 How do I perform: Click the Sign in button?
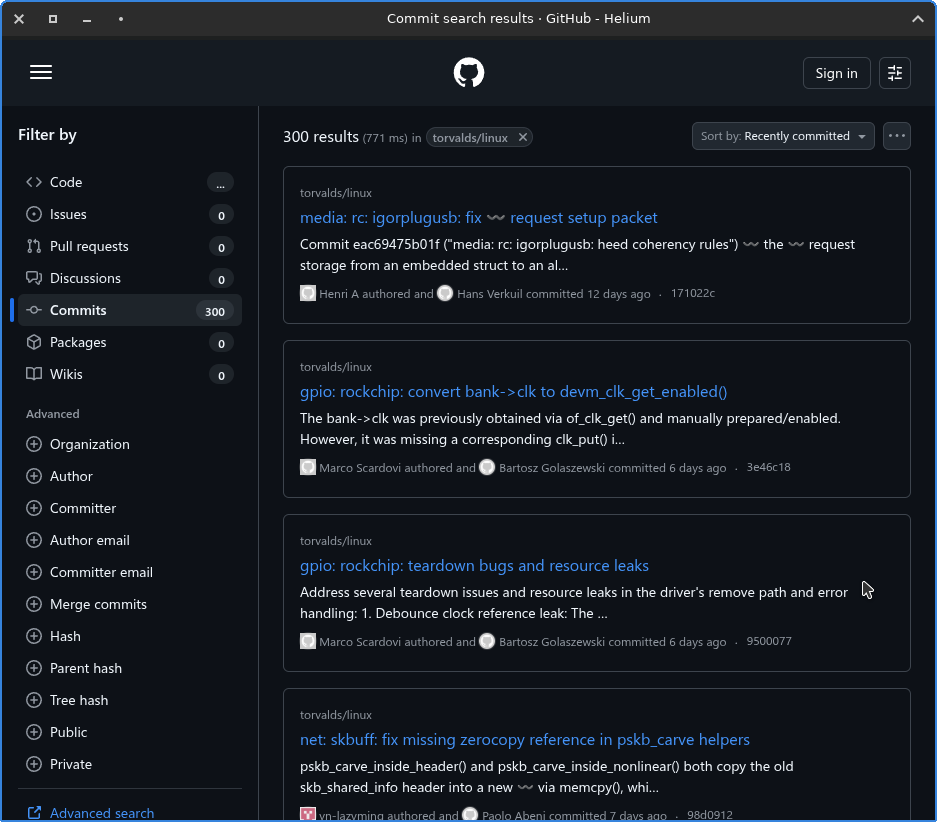pyautogui.click(x=836, y=73)
